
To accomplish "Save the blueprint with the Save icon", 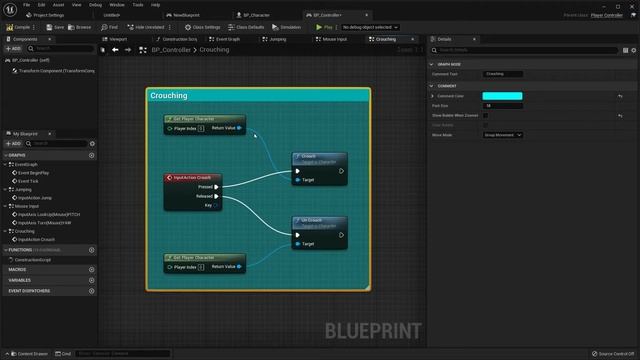I will pos(55,27).
